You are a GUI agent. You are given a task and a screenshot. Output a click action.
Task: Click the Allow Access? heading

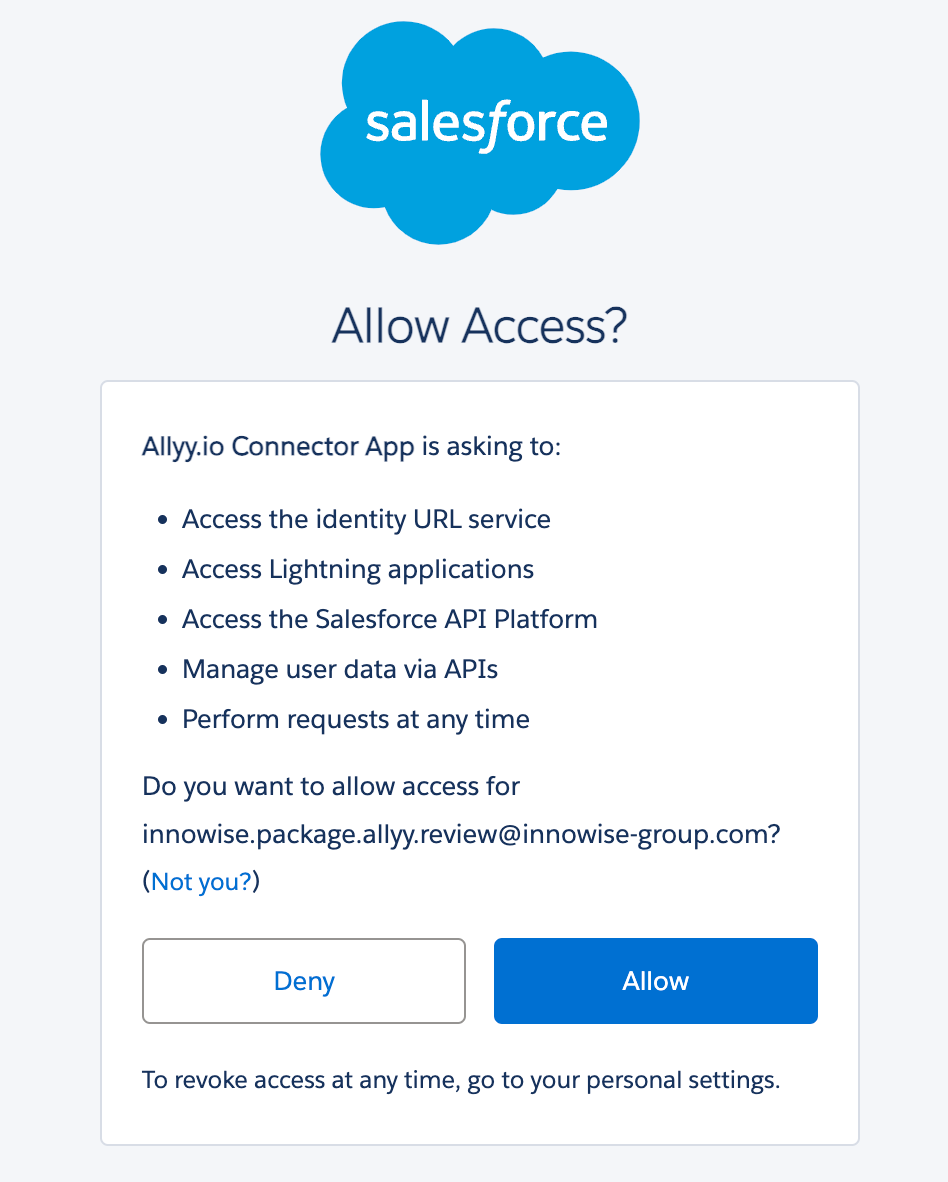[x=479, y=326]
